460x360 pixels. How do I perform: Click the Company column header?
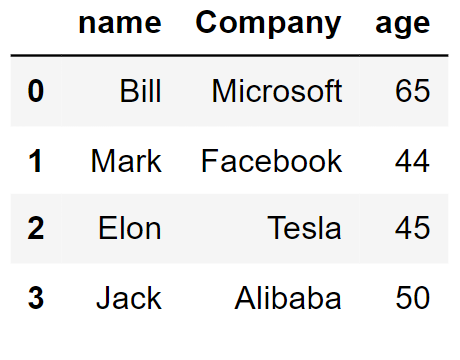(x=268, y=23)
